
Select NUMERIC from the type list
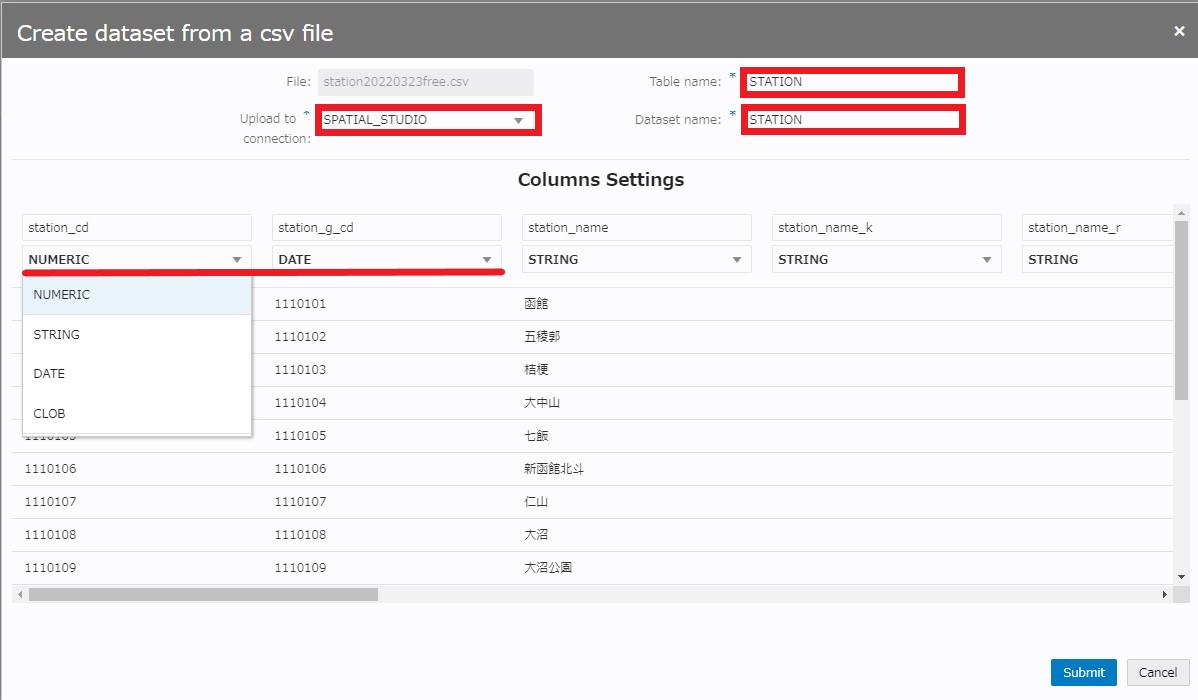click(x=136, y=295)
